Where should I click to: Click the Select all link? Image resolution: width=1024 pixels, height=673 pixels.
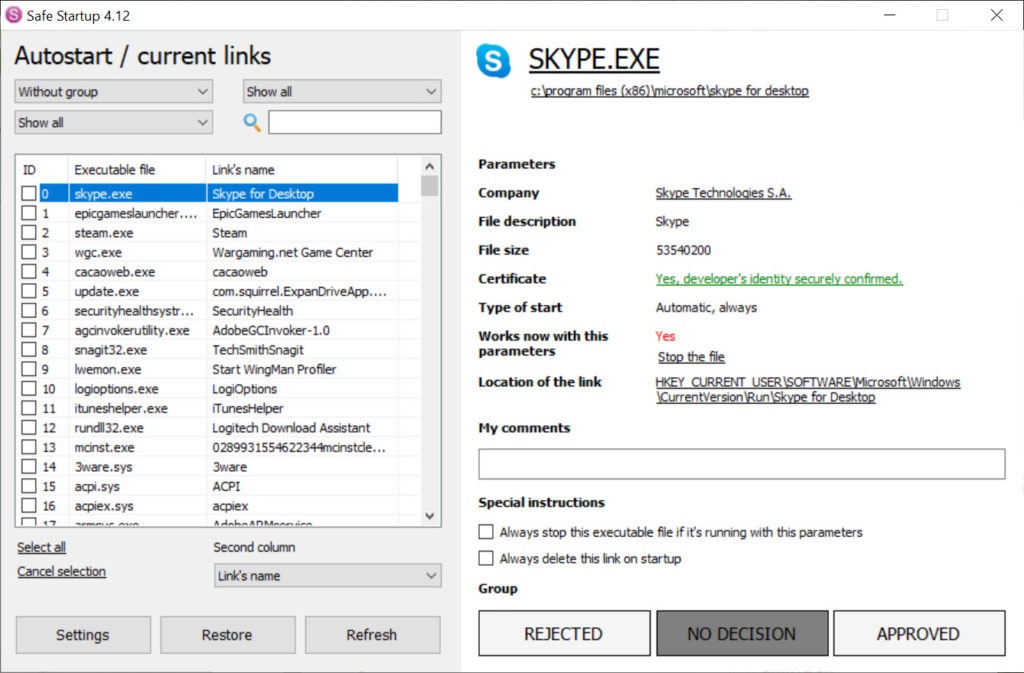click(x=41, y=547)
